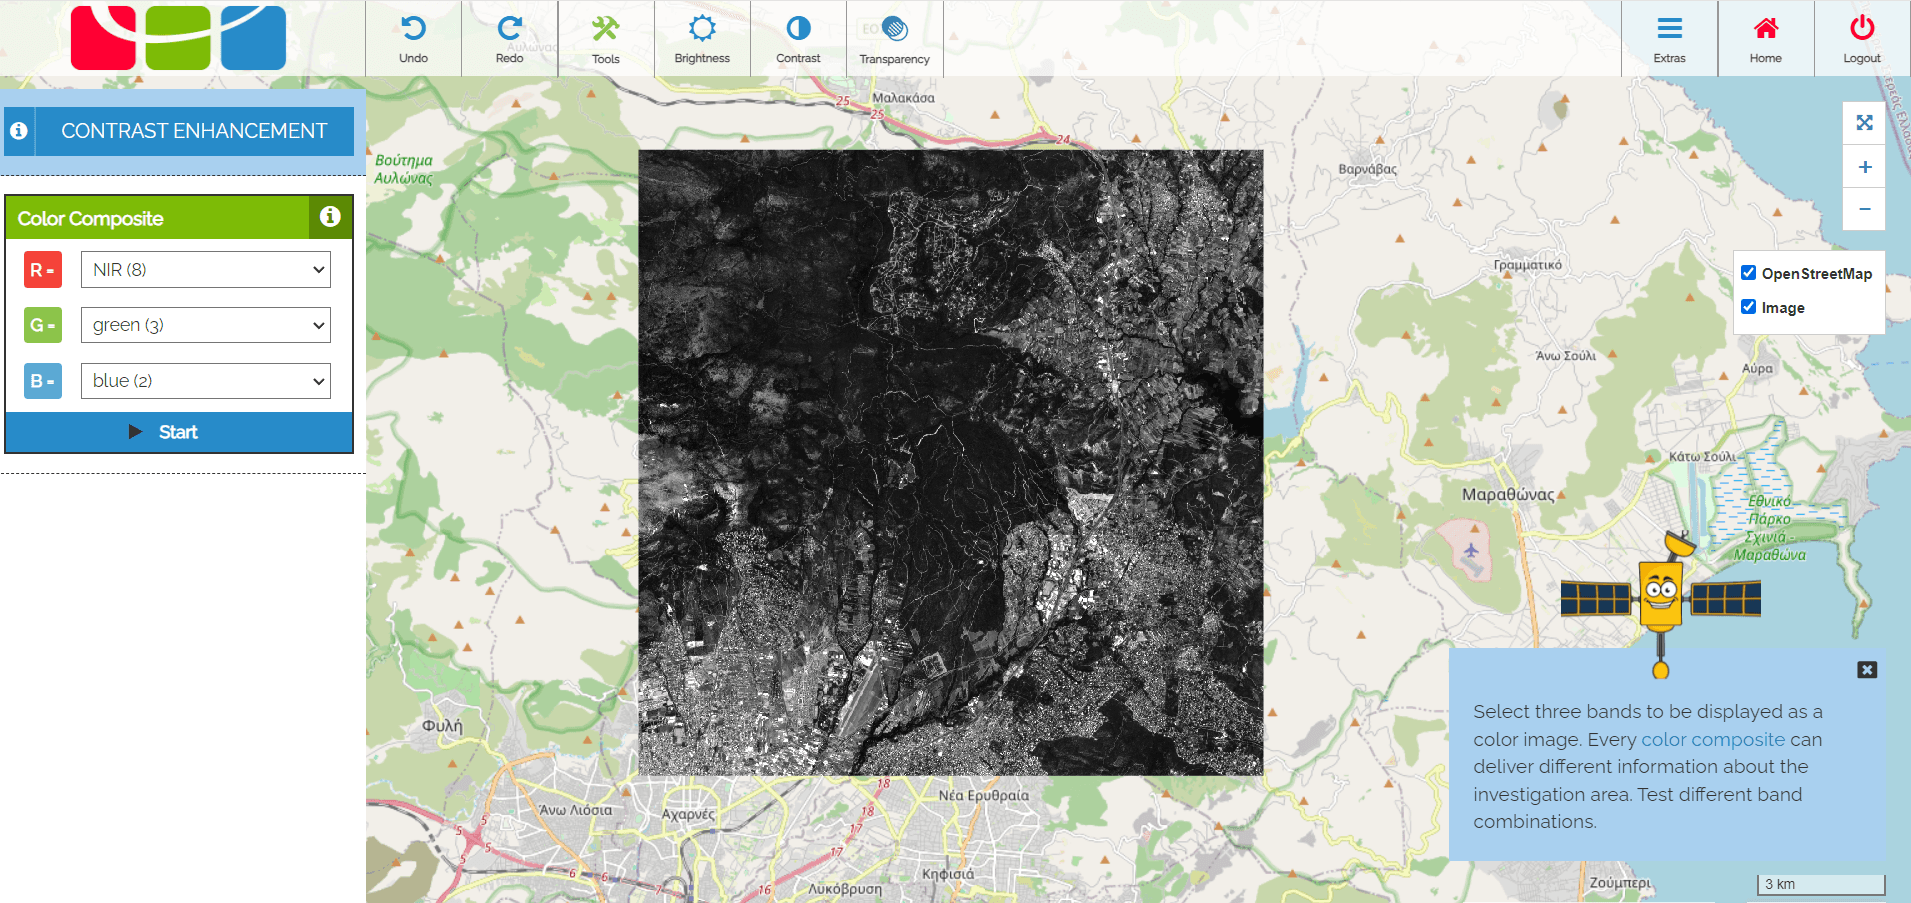Close the satellite help tooltip
Screen dimensions: 1911x903
(x=1866, y=670)
